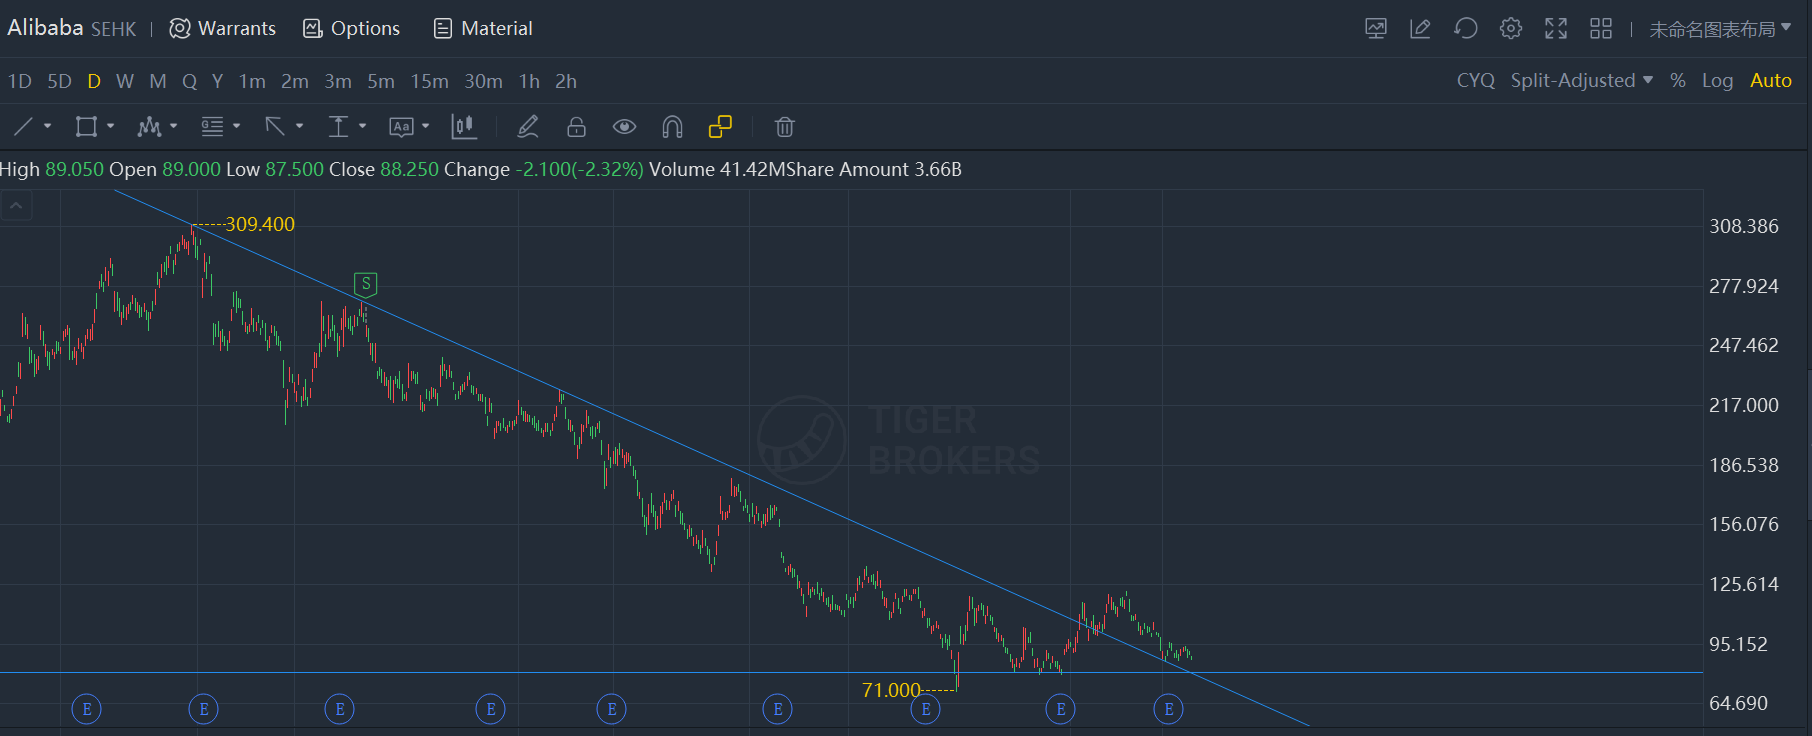Click the yellow linked-squares drawing icon

tap(720, 127)
